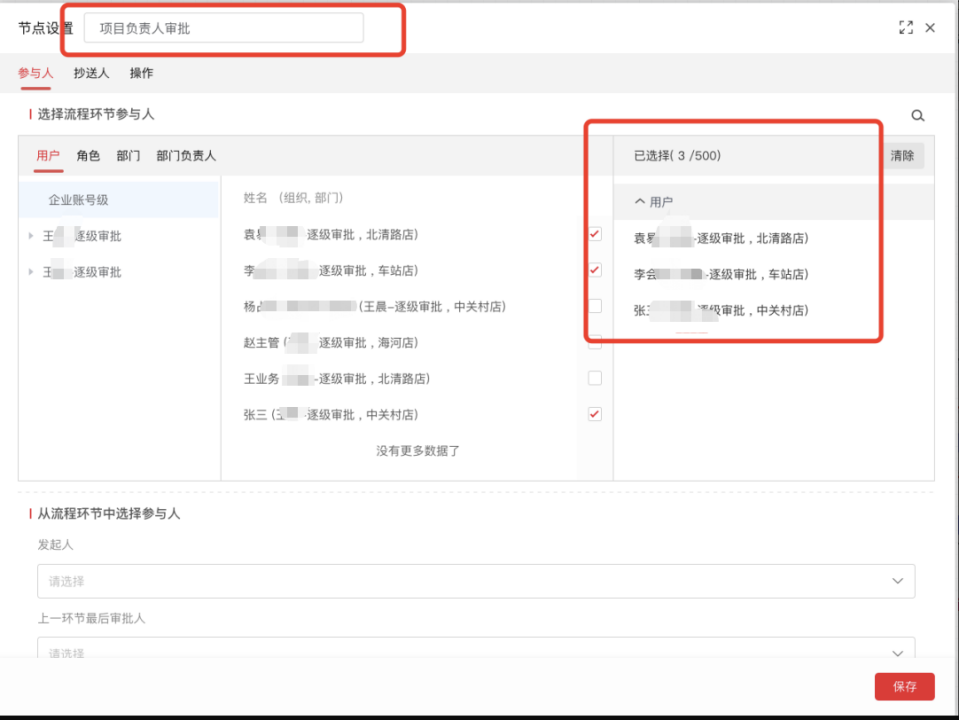Select the 用户 sub-tab
Image resolution: width=959 pixels, height=720 pixels.
[48, 155]
